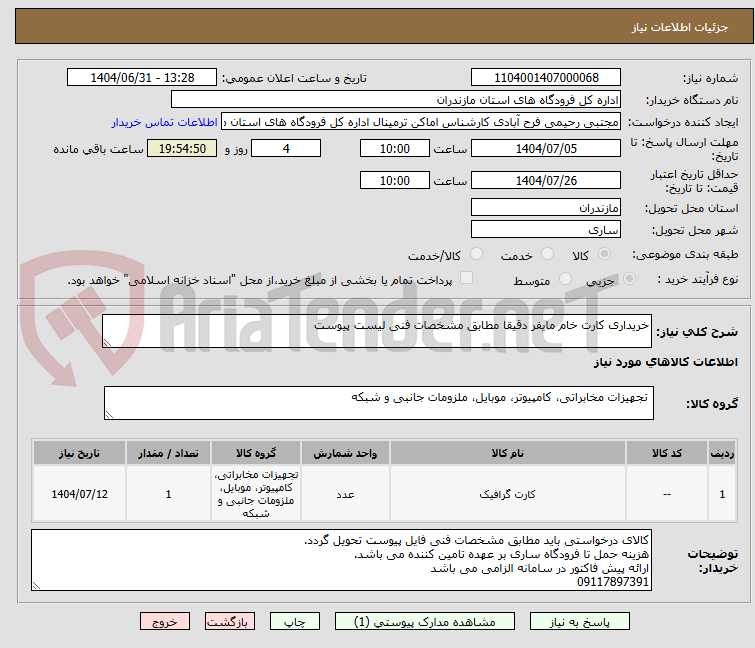Click the announcement date field 1404/06/31 - 13:28
The image size is (755, 648).
pyautogui.click(x=142, y=78)
